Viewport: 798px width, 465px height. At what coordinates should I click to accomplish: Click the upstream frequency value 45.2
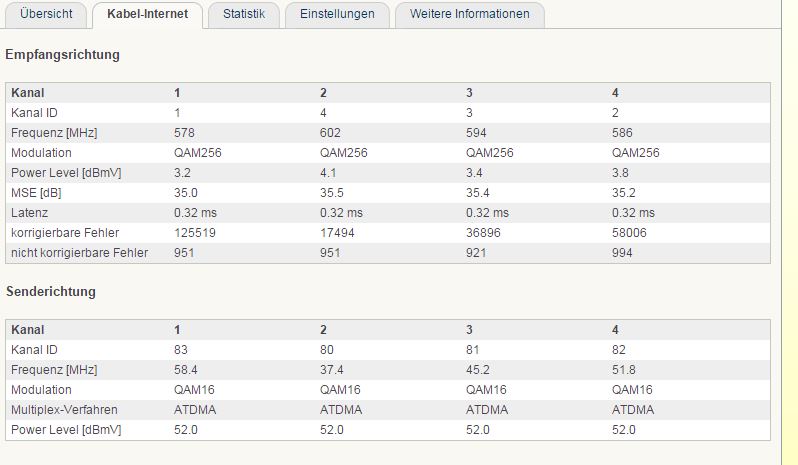pyautogui.click(x=478, y=370)
